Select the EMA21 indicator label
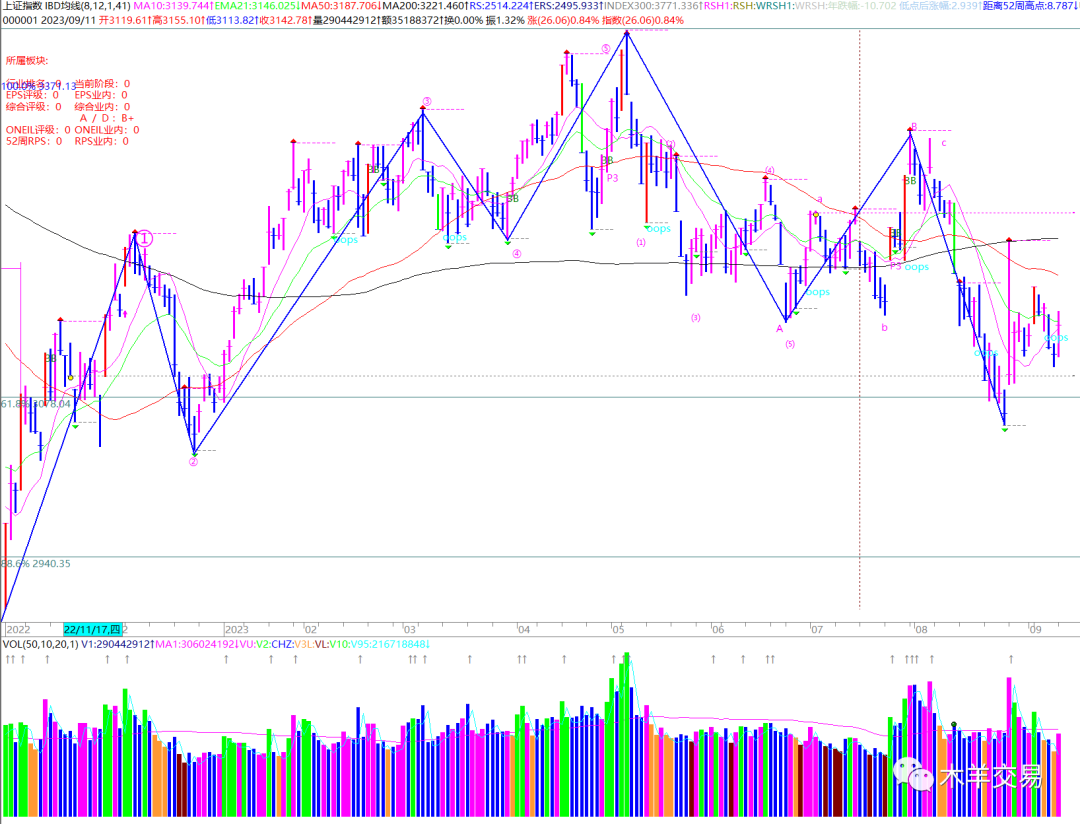Viewport: 1080px width, 824px height. tap(240, 6)
